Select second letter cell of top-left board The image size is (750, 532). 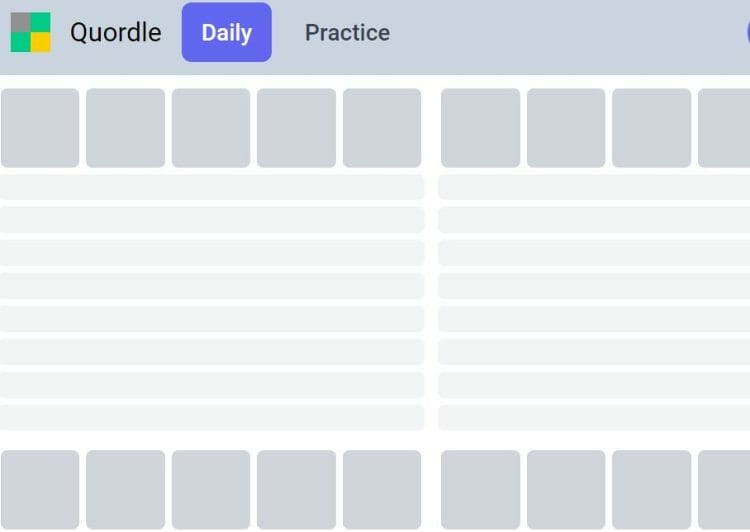[125, 128]
